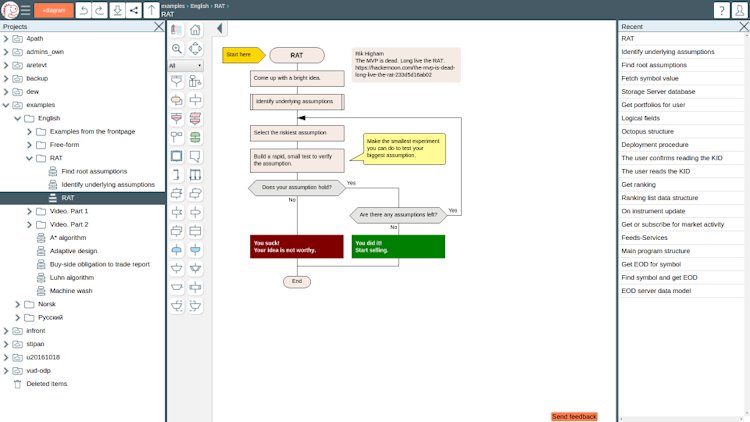Expand 'Examples from the frontpage' folder
The image size is (750, 422).
click(x=29, y=132)
